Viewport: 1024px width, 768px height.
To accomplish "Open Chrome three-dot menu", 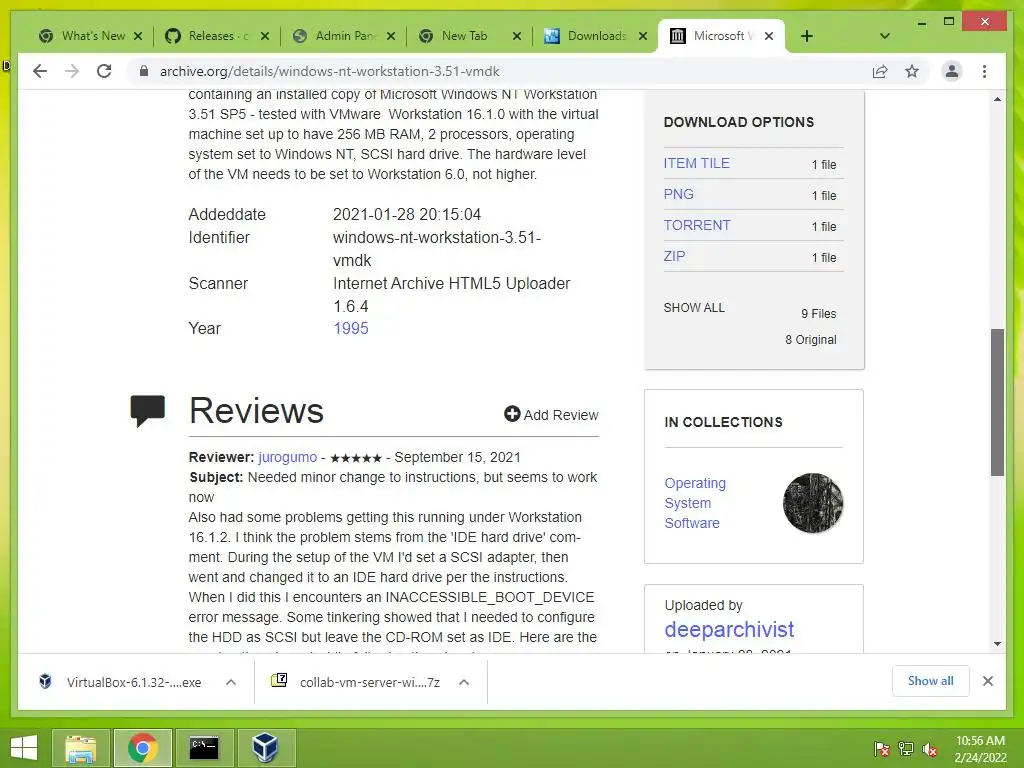I will (x=984, y=71).
